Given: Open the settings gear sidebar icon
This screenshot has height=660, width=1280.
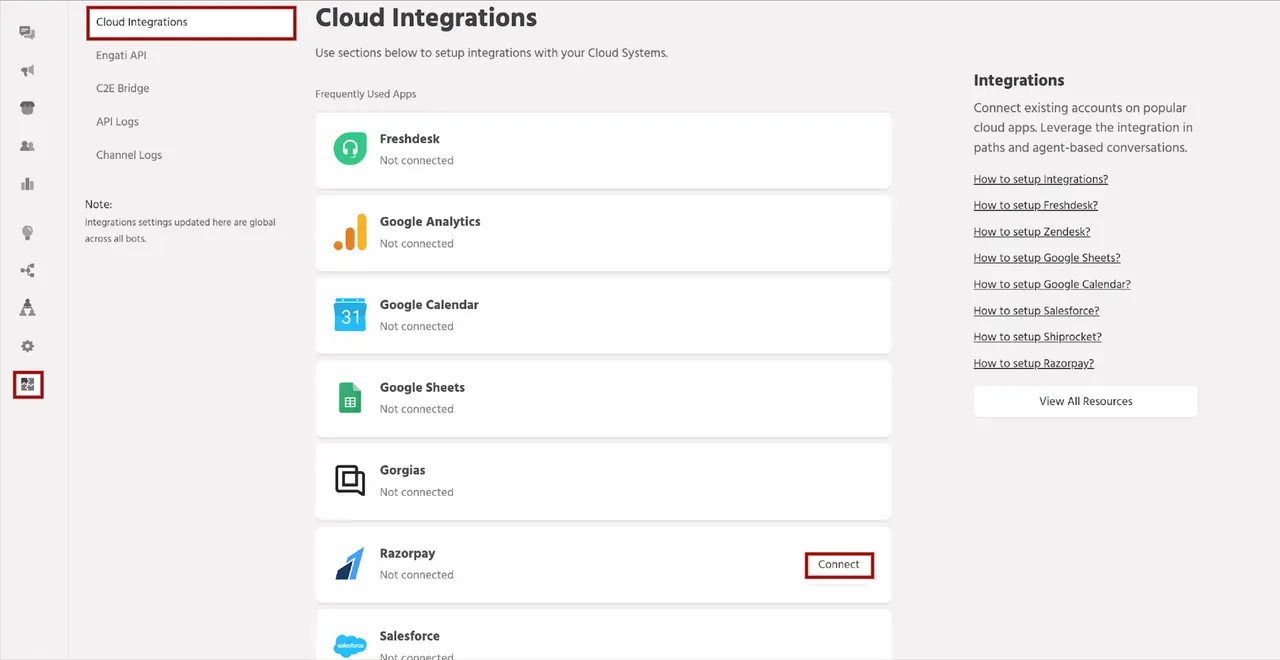Looking at the screenshot, I should (27, 346).
